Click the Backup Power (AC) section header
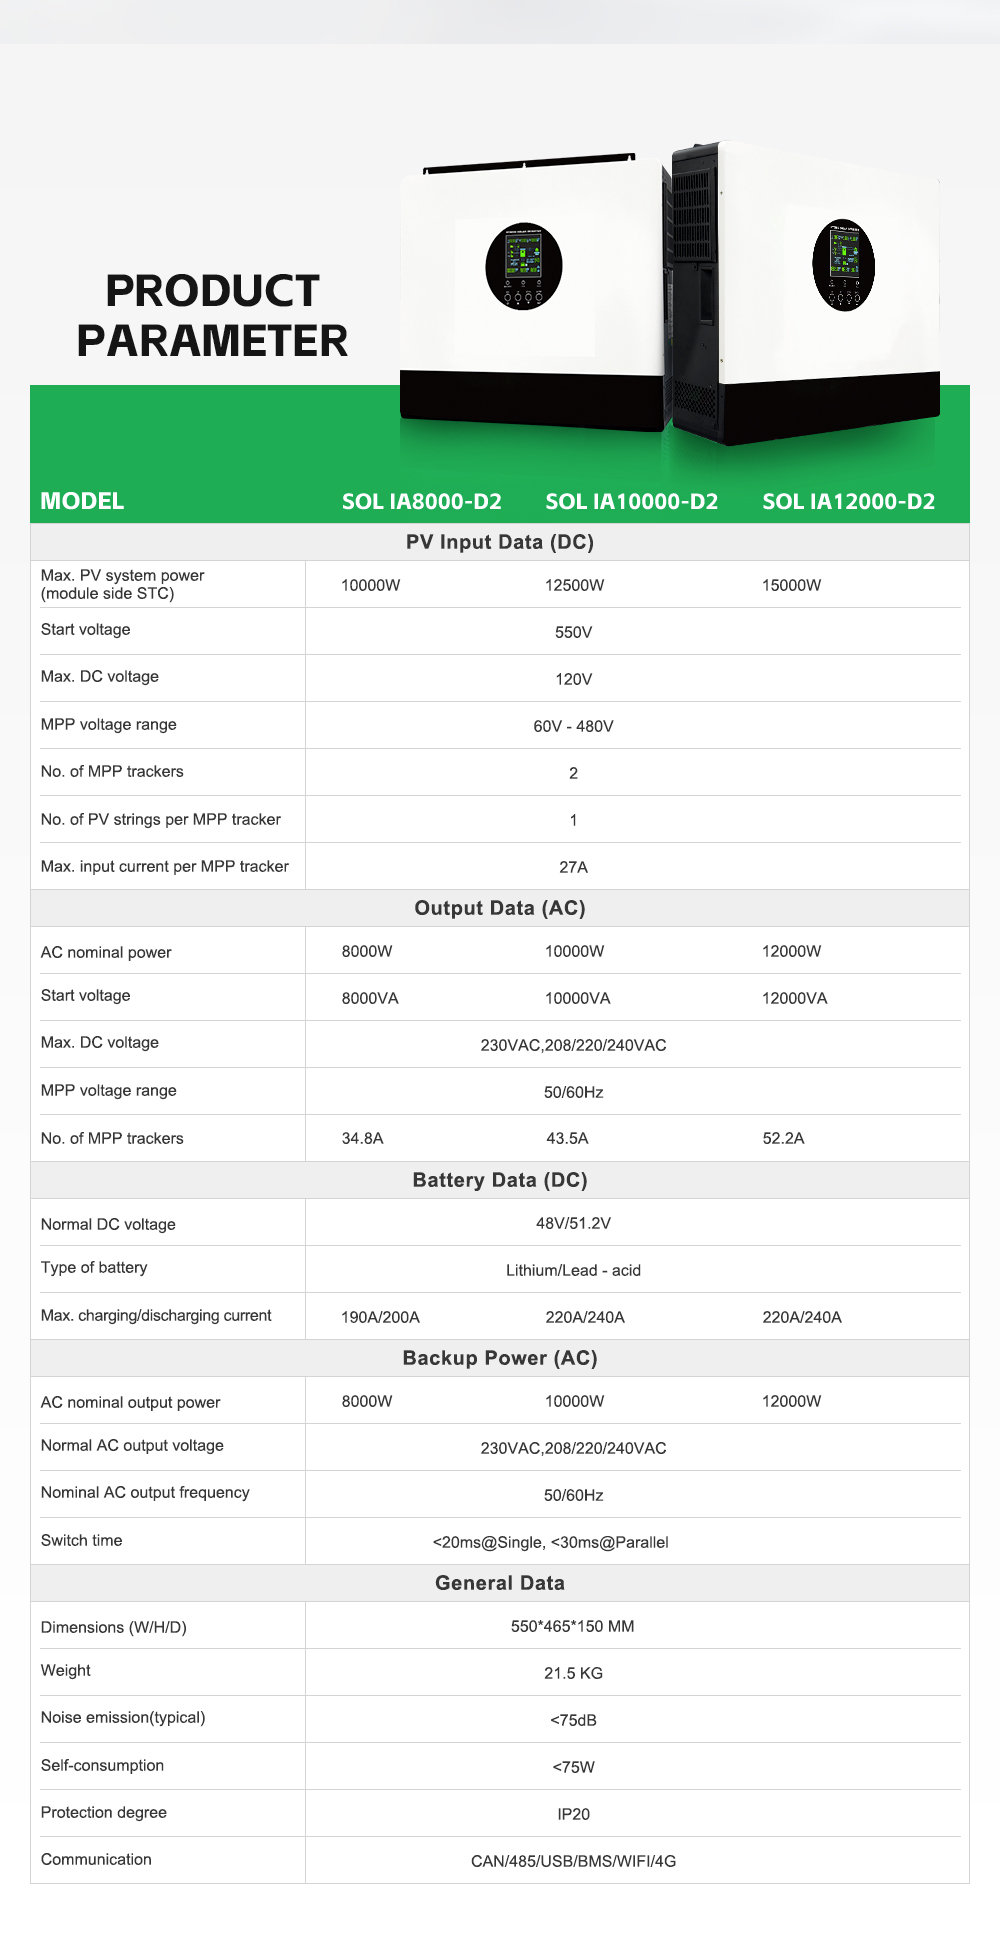Screen dimensions: 1000x1945 pyautogui.click(x=500, y=1358)
